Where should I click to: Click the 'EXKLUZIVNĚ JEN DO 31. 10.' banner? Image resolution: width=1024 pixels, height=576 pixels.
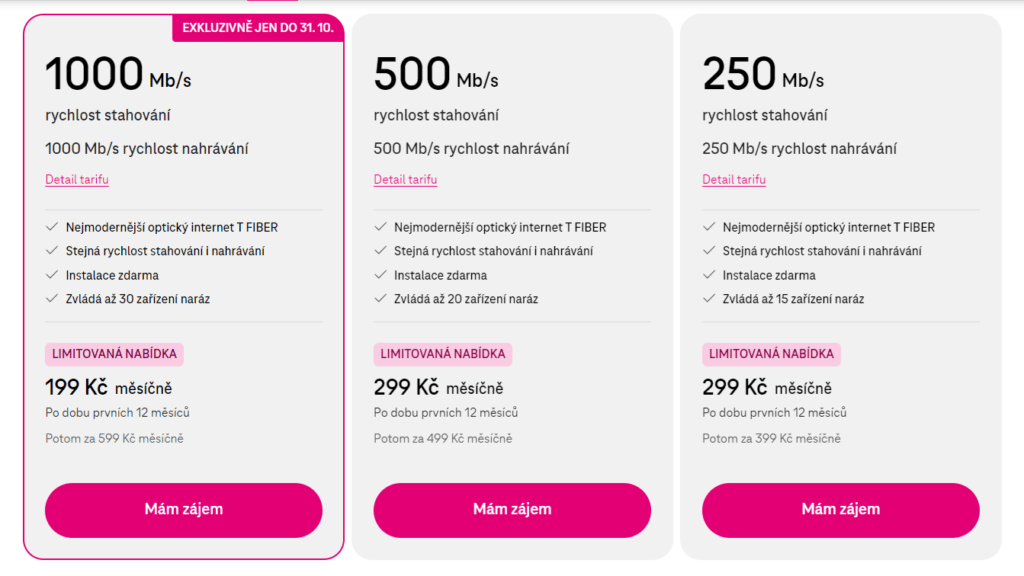[258, 27]
